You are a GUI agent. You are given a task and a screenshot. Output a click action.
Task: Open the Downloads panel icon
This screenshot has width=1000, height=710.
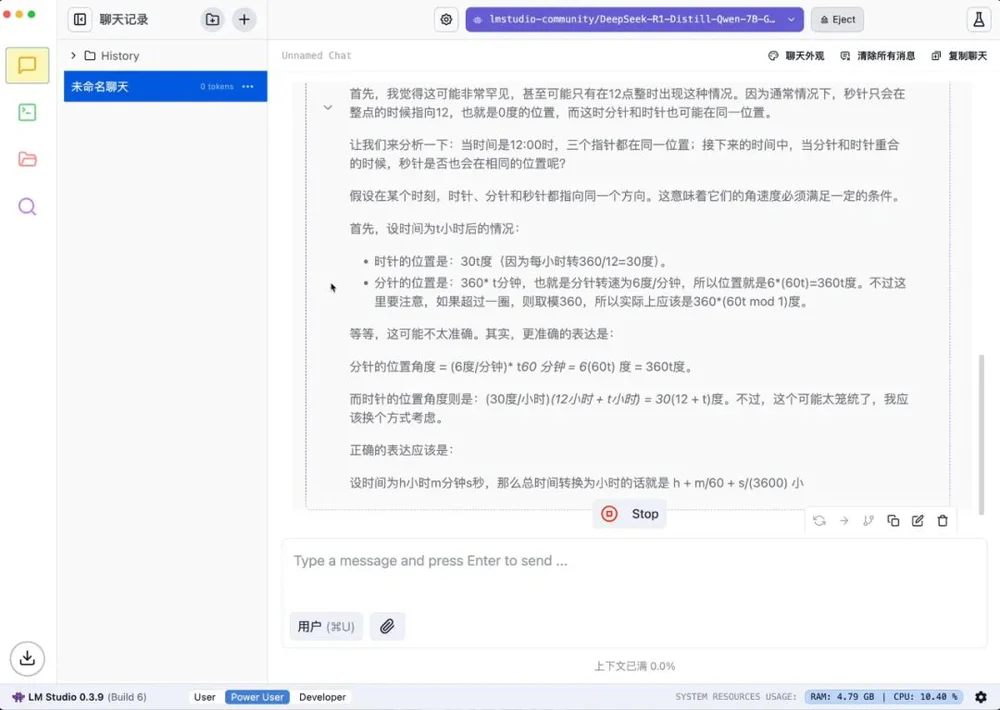27,657
